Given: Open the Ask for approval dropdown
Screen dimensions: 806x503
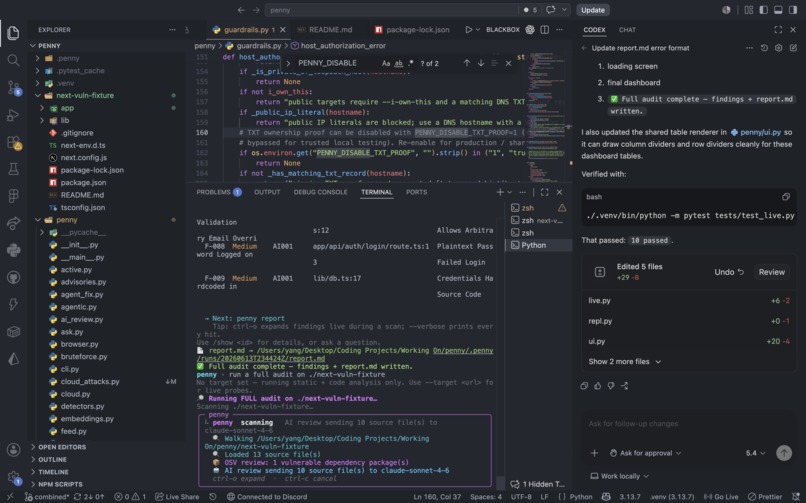Looking at the screenshot, I should point(645,453).
